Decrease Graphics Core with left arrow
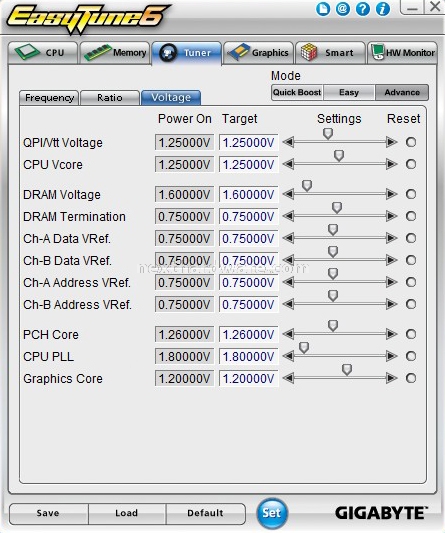The width and height of the screenshot is (445, 533). pyautogui.click(x=289, y=378)
